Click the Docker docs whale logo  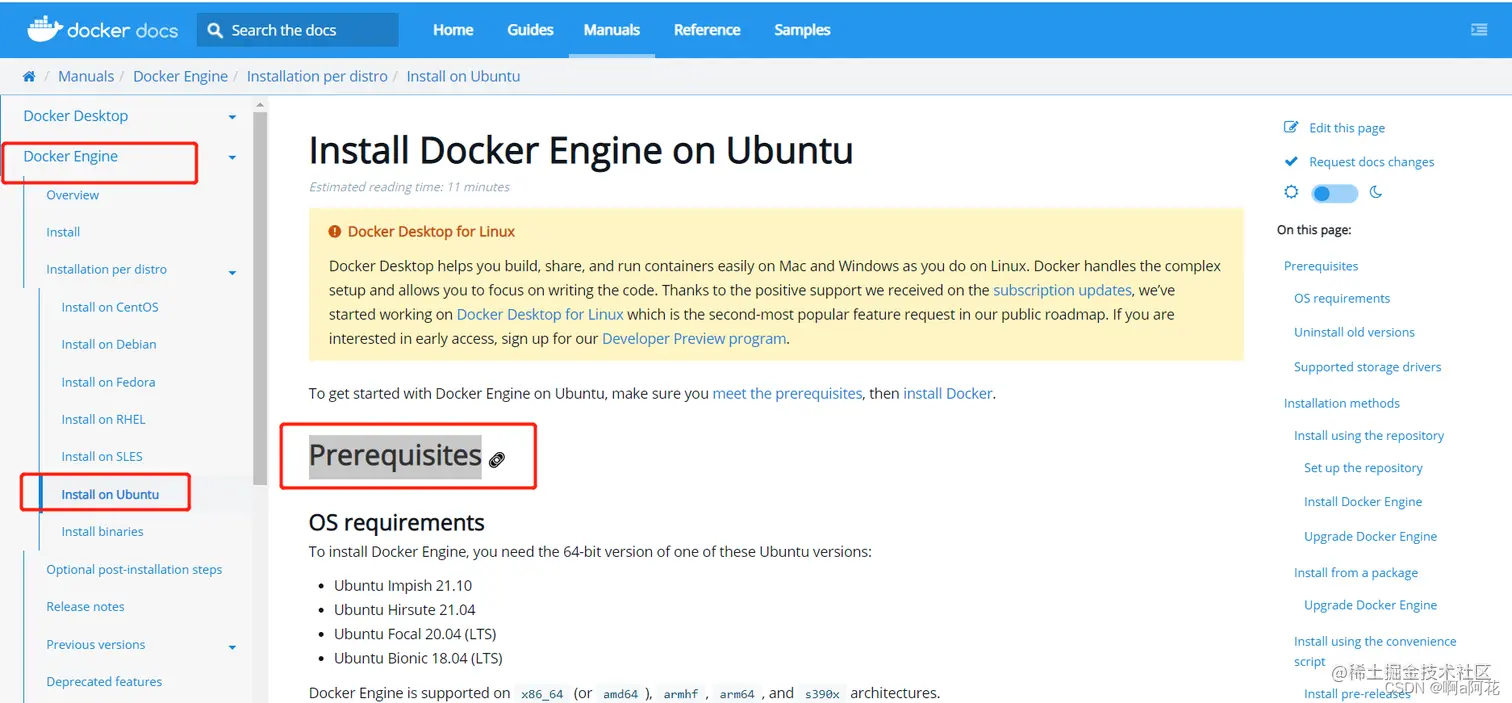[43, 29]
